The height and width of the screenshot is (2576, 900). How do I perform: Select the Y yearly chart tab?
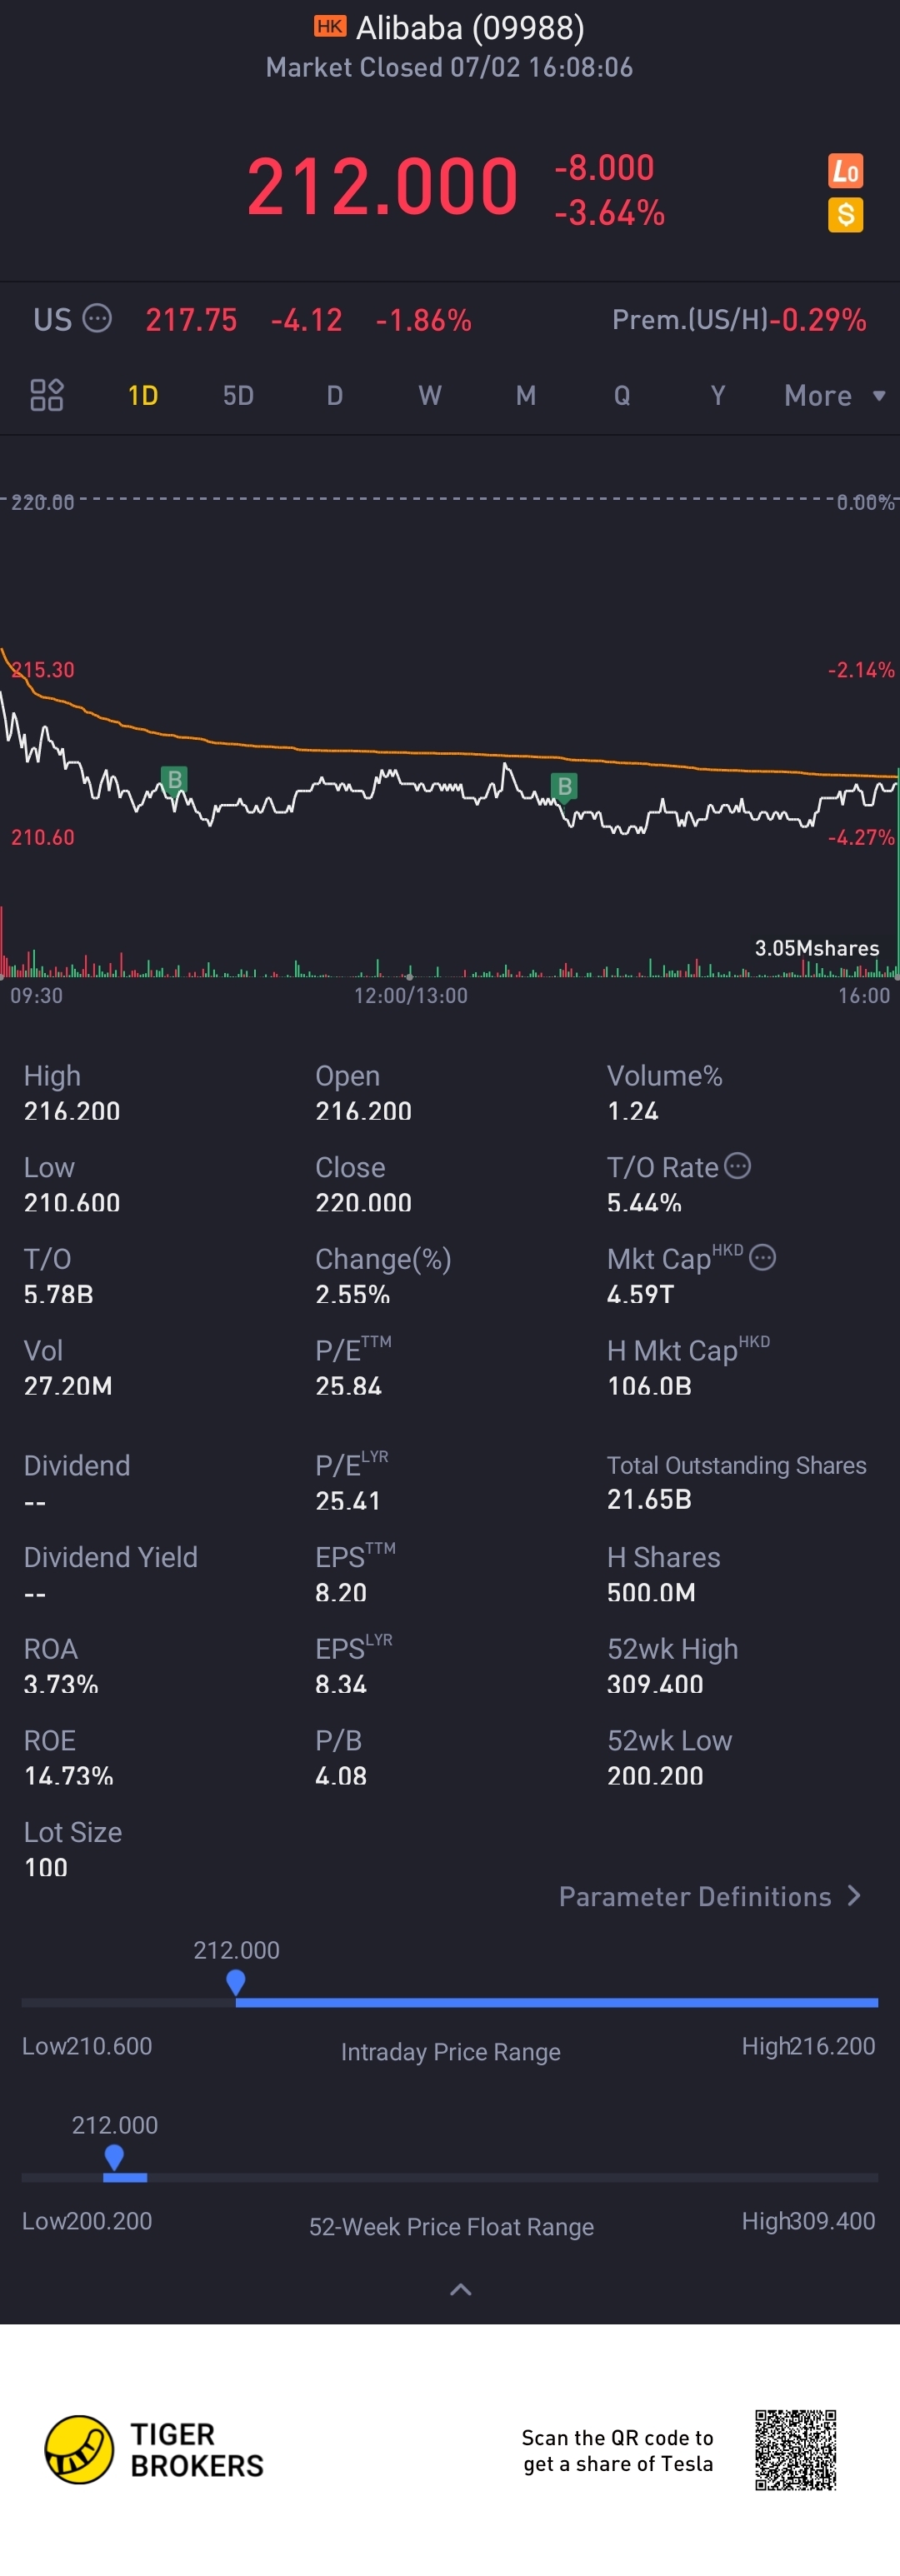tap(717, 396)
